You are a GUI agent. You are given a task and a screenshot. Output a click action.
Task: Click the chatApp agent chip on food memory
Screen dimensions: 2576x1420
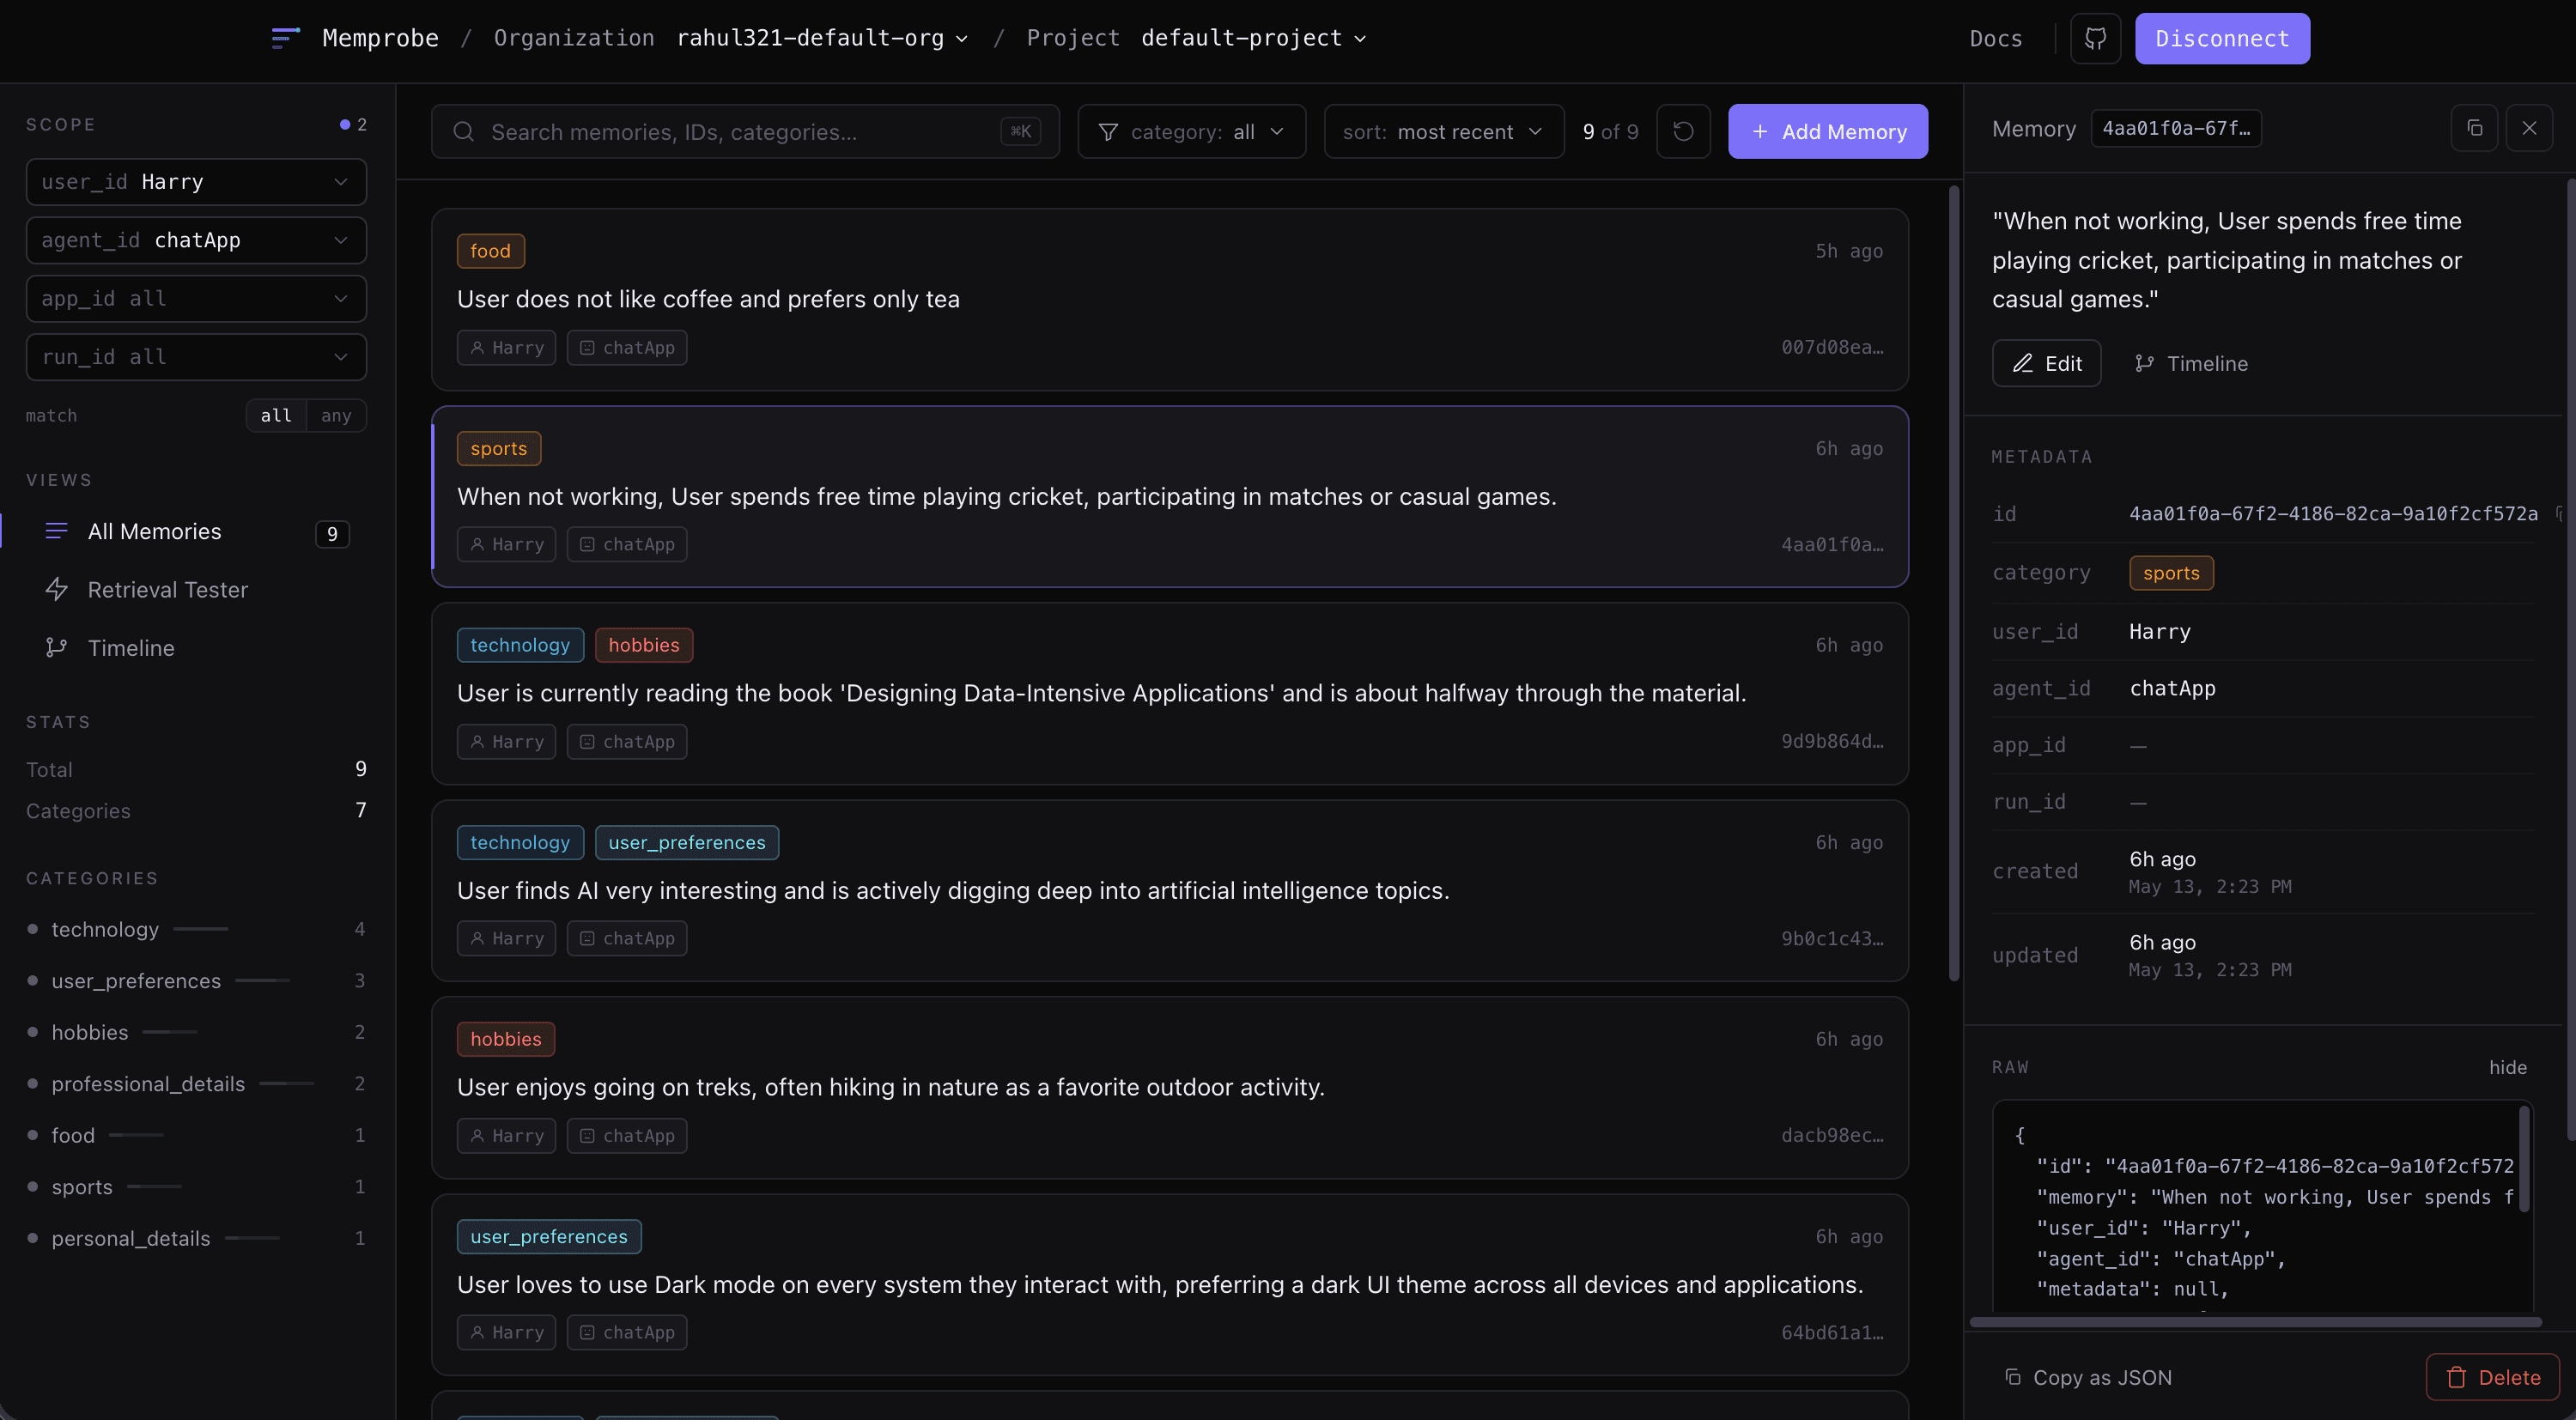point(627,347)
